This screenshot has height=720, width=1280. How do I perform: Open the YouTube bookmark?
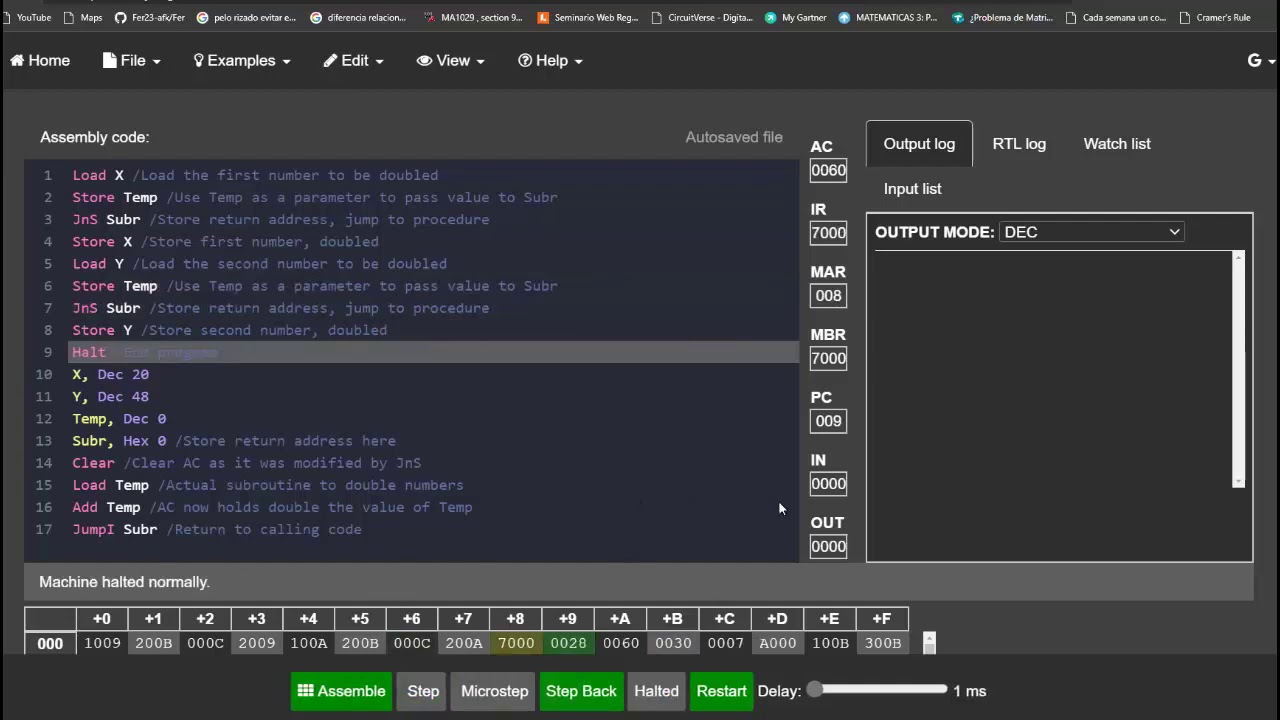pyautogui.click(x=26, y=17)
